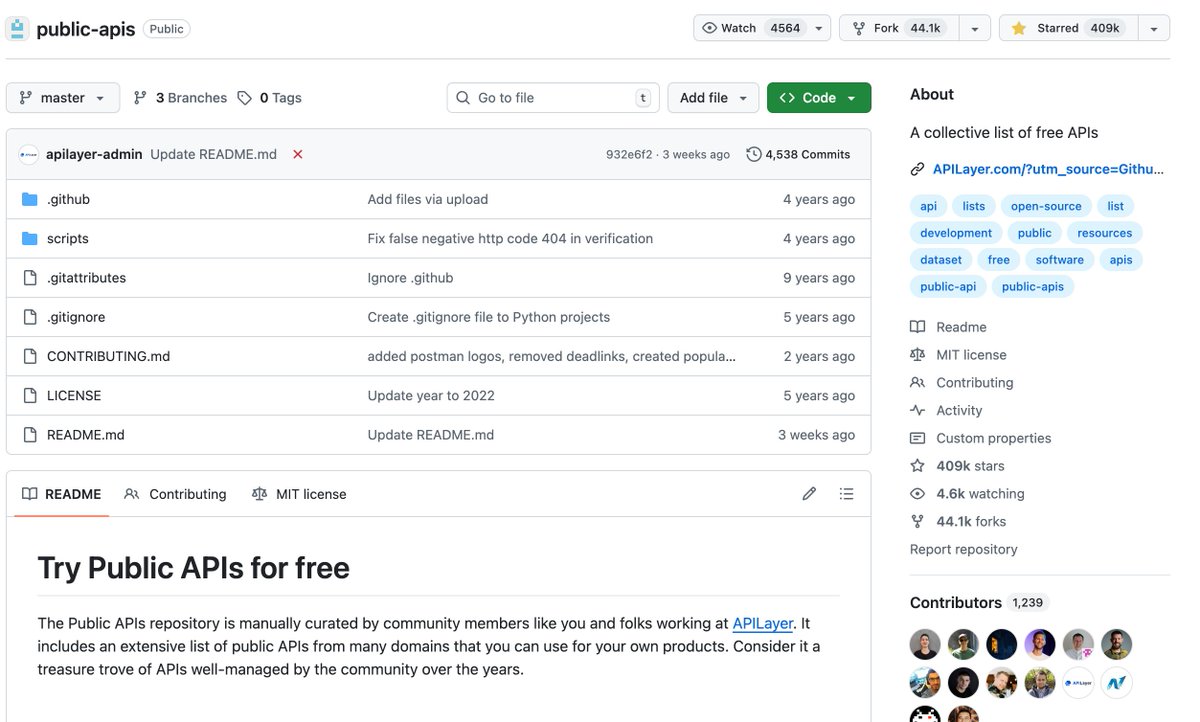Click the public-apis repository avatar icon
The image size is (1200, 722).
click(17, 28)
